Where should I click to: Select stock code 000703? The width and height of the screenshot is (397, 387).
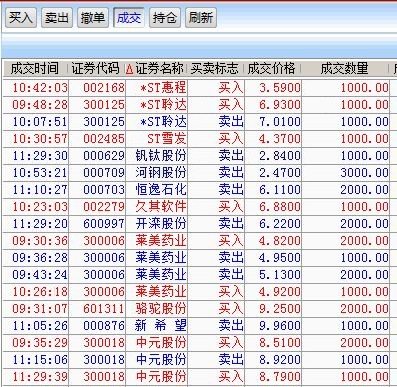[x=104, y=190]
